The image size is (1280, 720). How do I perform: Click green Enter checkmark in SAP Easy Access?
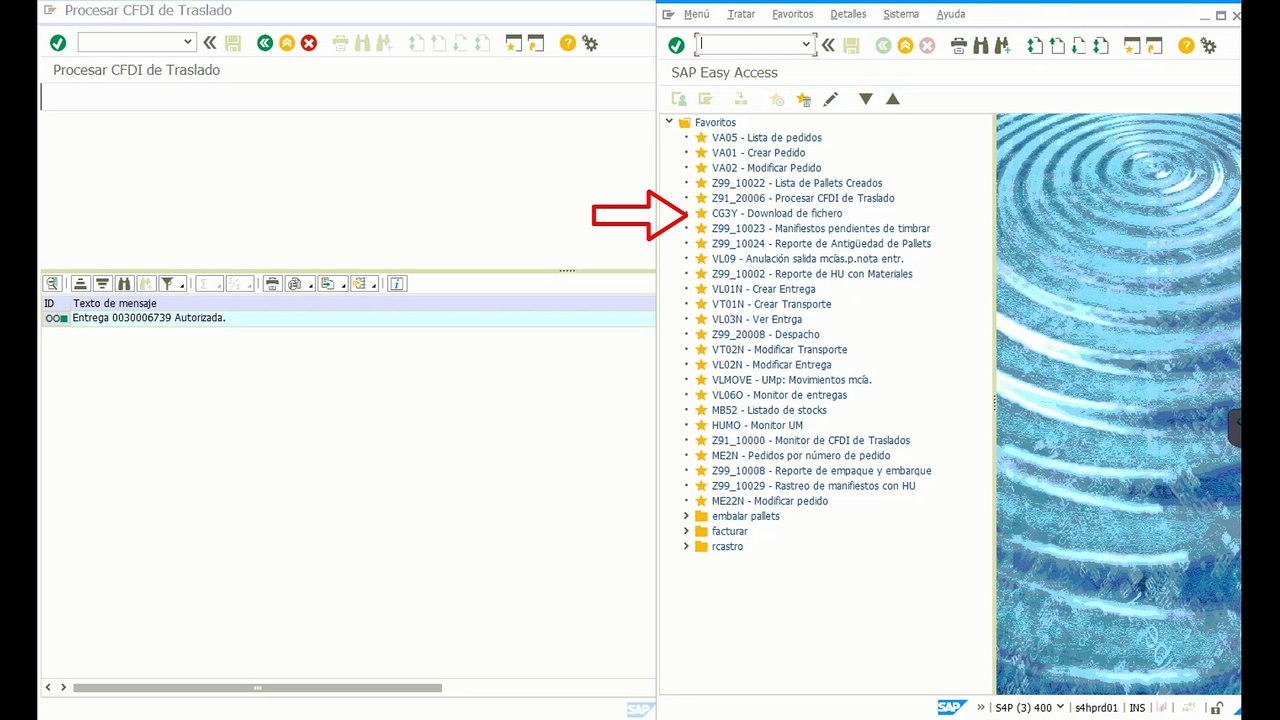(676, 45)
